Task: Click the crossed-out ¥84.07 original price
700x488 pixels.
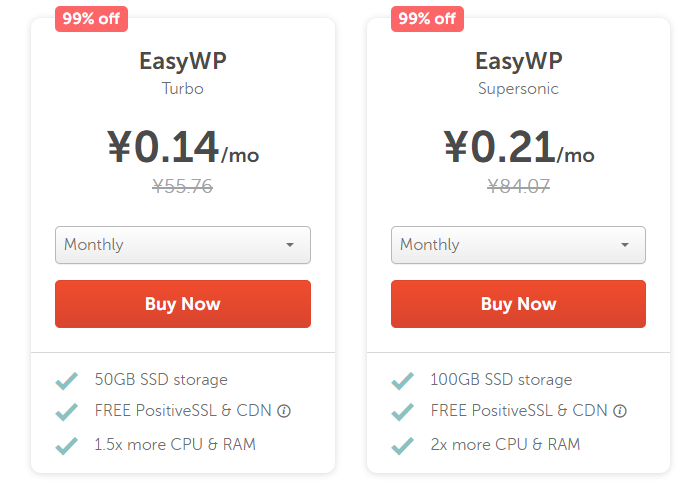Action: coord(518,186)
